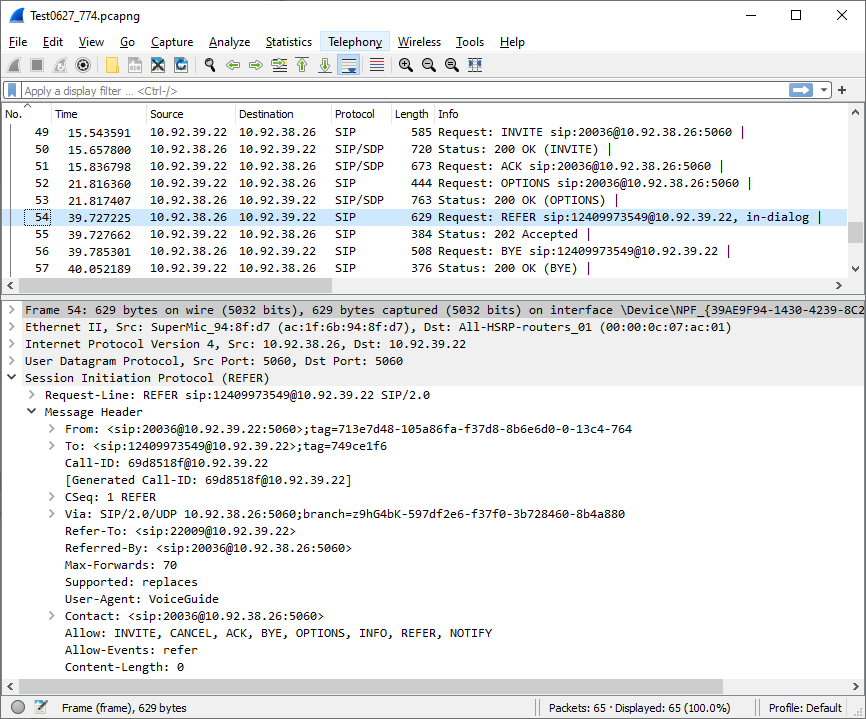The image size is (866, 719).
Task: Click the Resize columns toolbar icon
Action: click(x=475, y=65)
